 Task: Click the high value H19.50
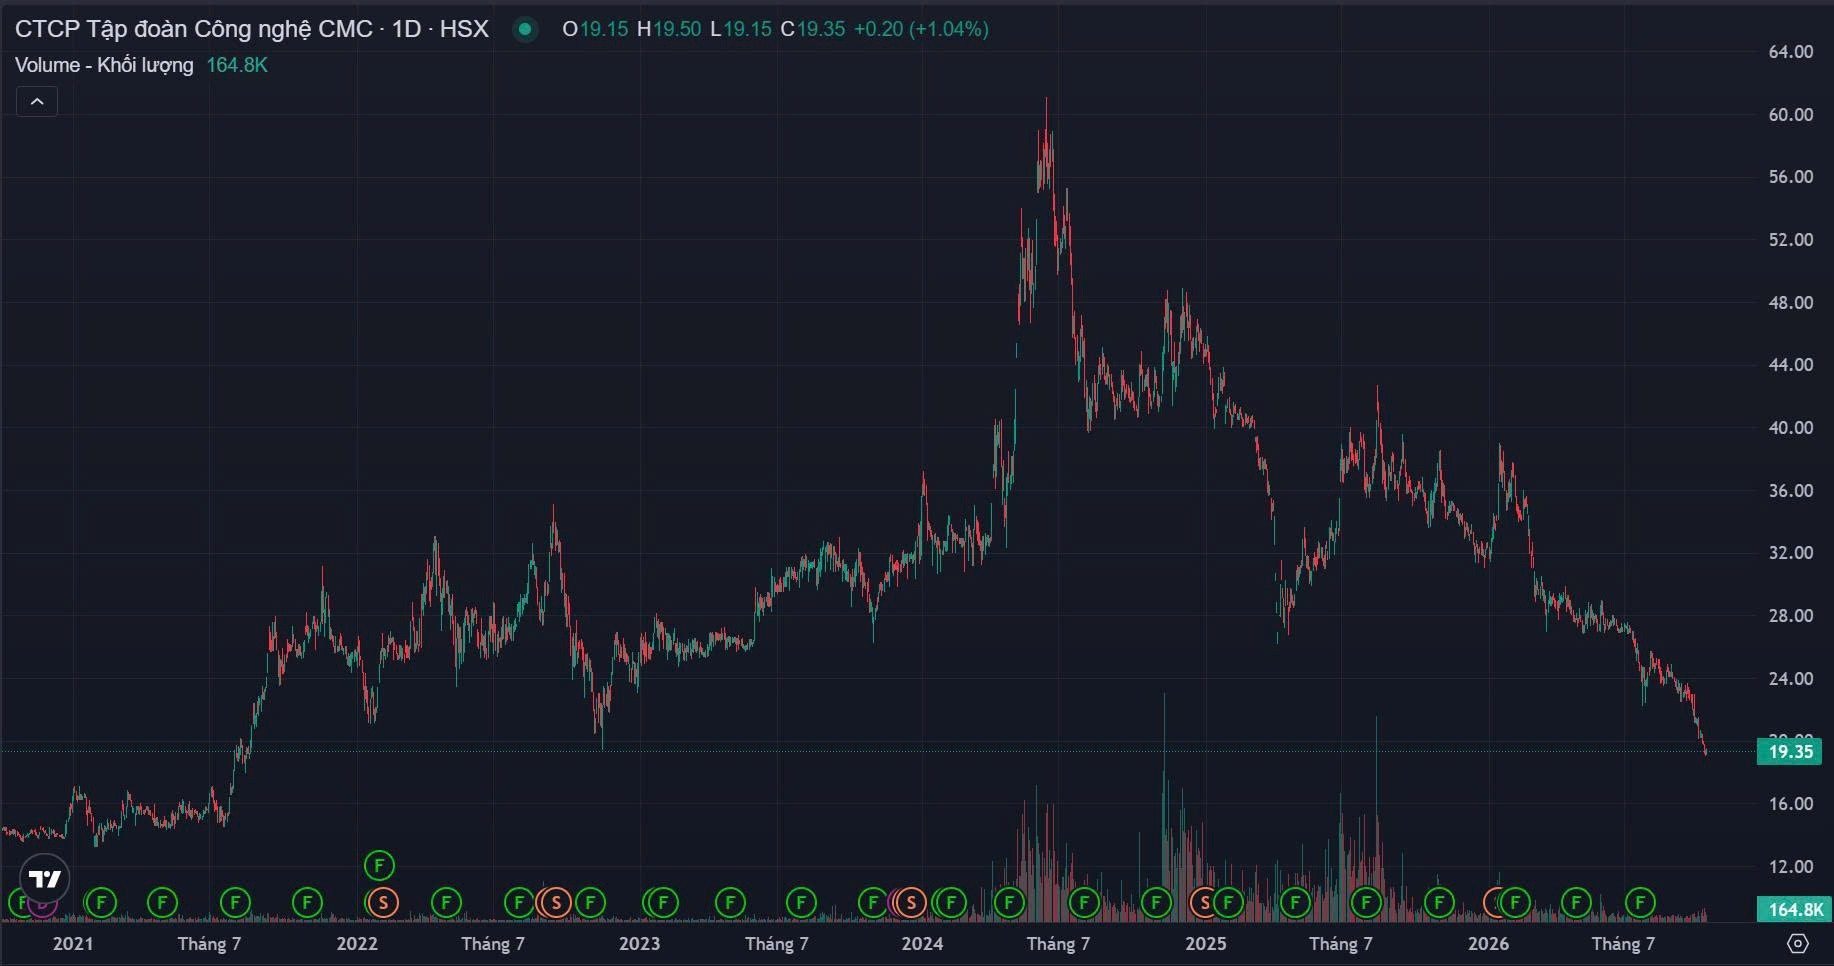point(669,29)
